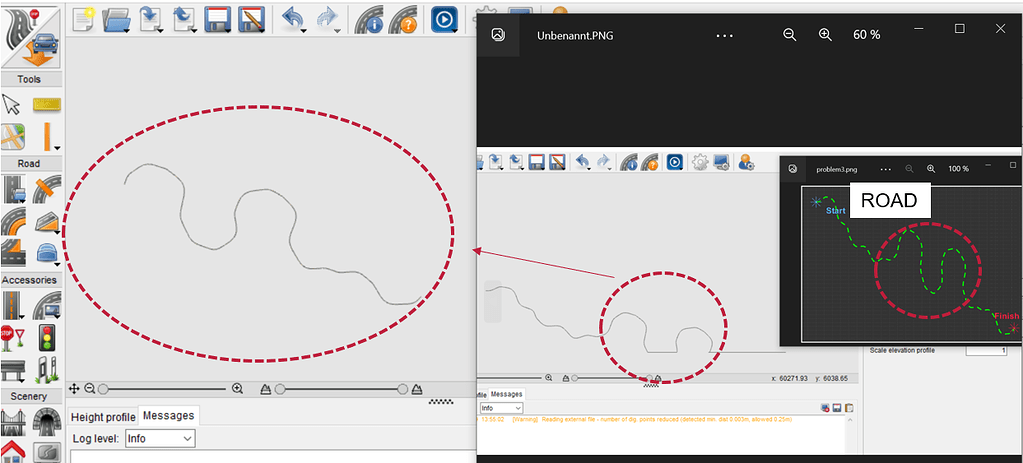Click the Scale elevation profile input field
The width and height of the screenshot is (1023, 463).
(986, 350)
